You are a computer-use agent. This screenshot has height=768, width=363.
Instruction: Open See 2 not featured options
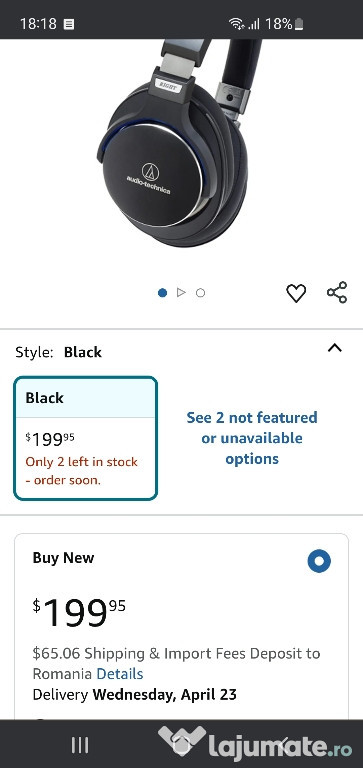point(252,438)
